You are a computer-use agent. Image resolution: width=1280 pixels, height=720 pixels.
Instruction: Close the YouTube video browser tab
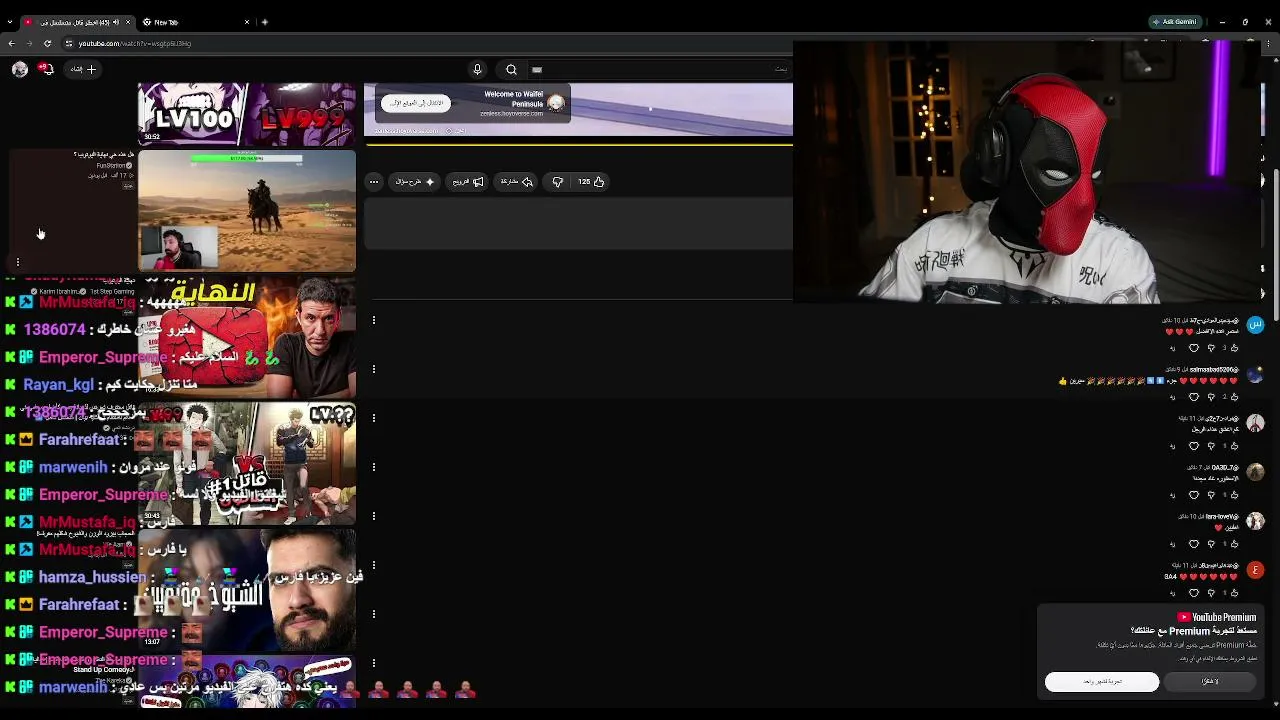pyautogui.click(x=127, y=22)
